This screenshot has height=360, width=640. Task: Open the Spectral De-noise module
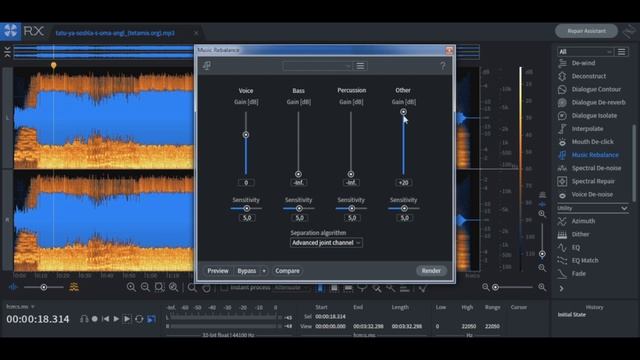(x=596, y=168)
